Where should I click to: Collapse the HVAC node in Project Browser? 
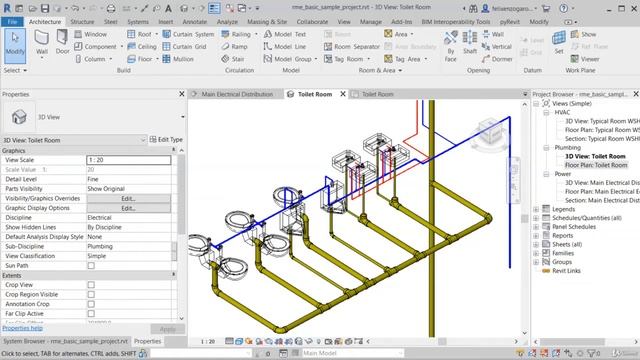(x=546, y=112)
